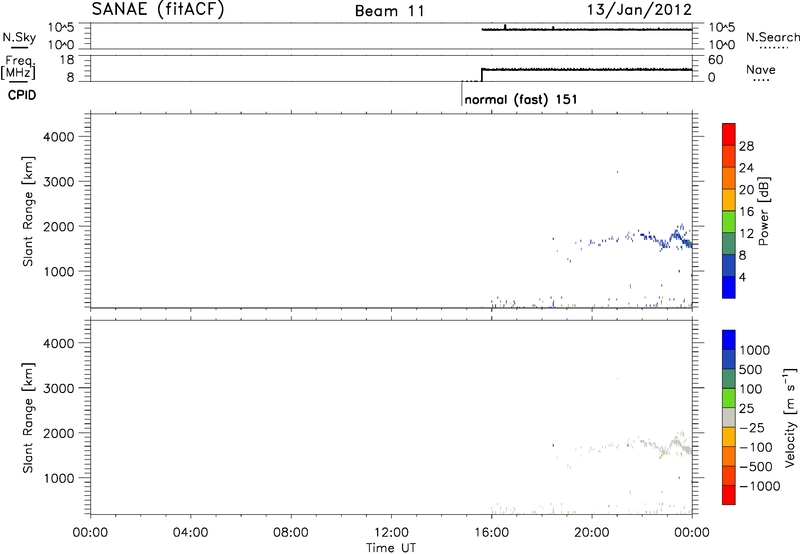Screen dimensions: 800x554
Task: Click the Time UT axis label
Action: 391,548
